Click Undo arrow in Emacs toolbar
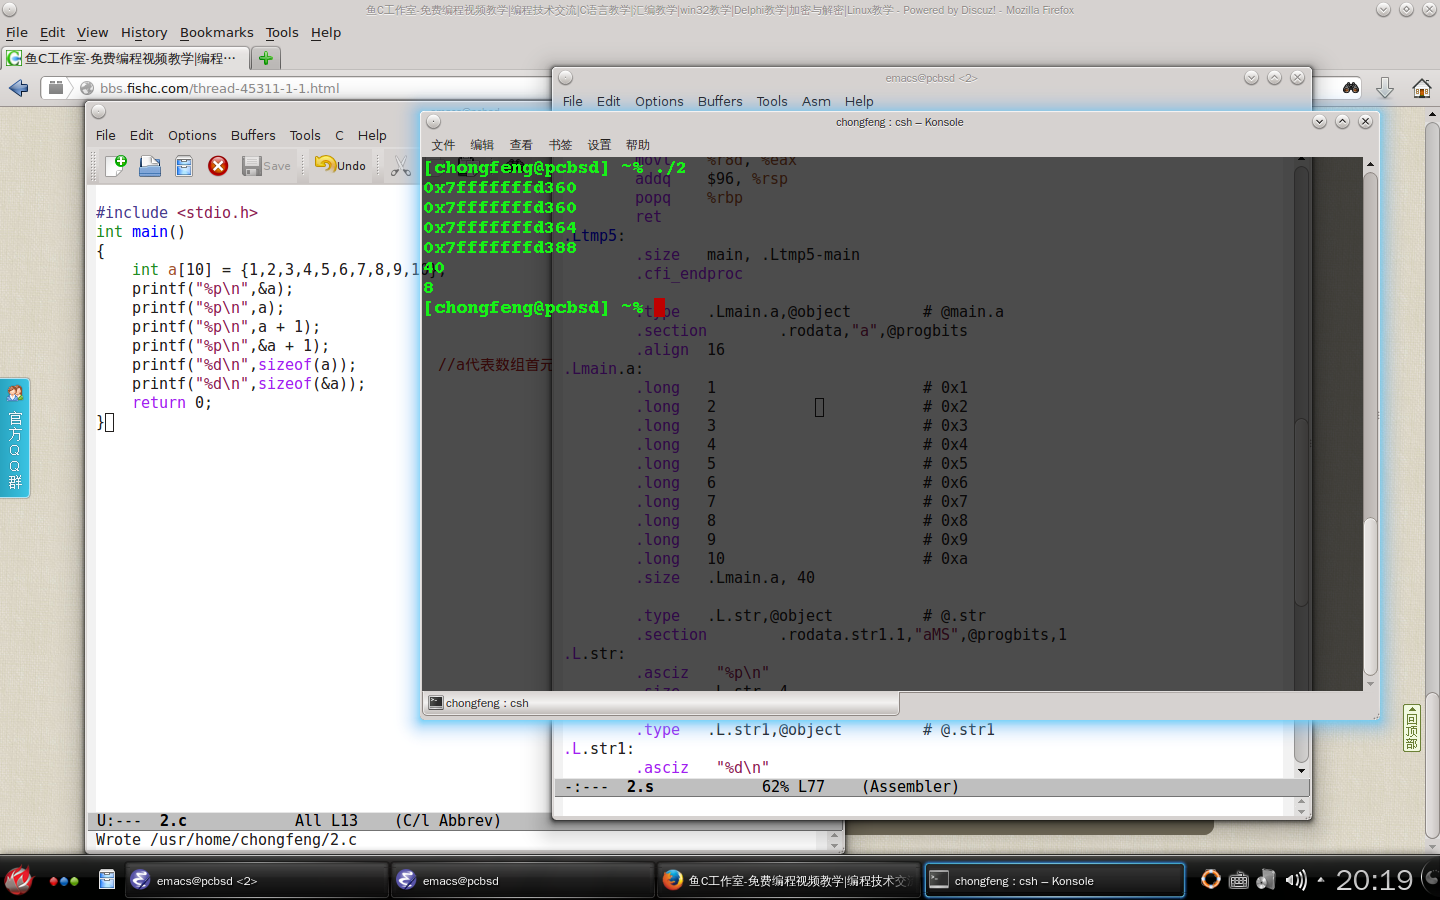Image resolution: width=1440 pixels, height=900 pixels. (340, 166)
